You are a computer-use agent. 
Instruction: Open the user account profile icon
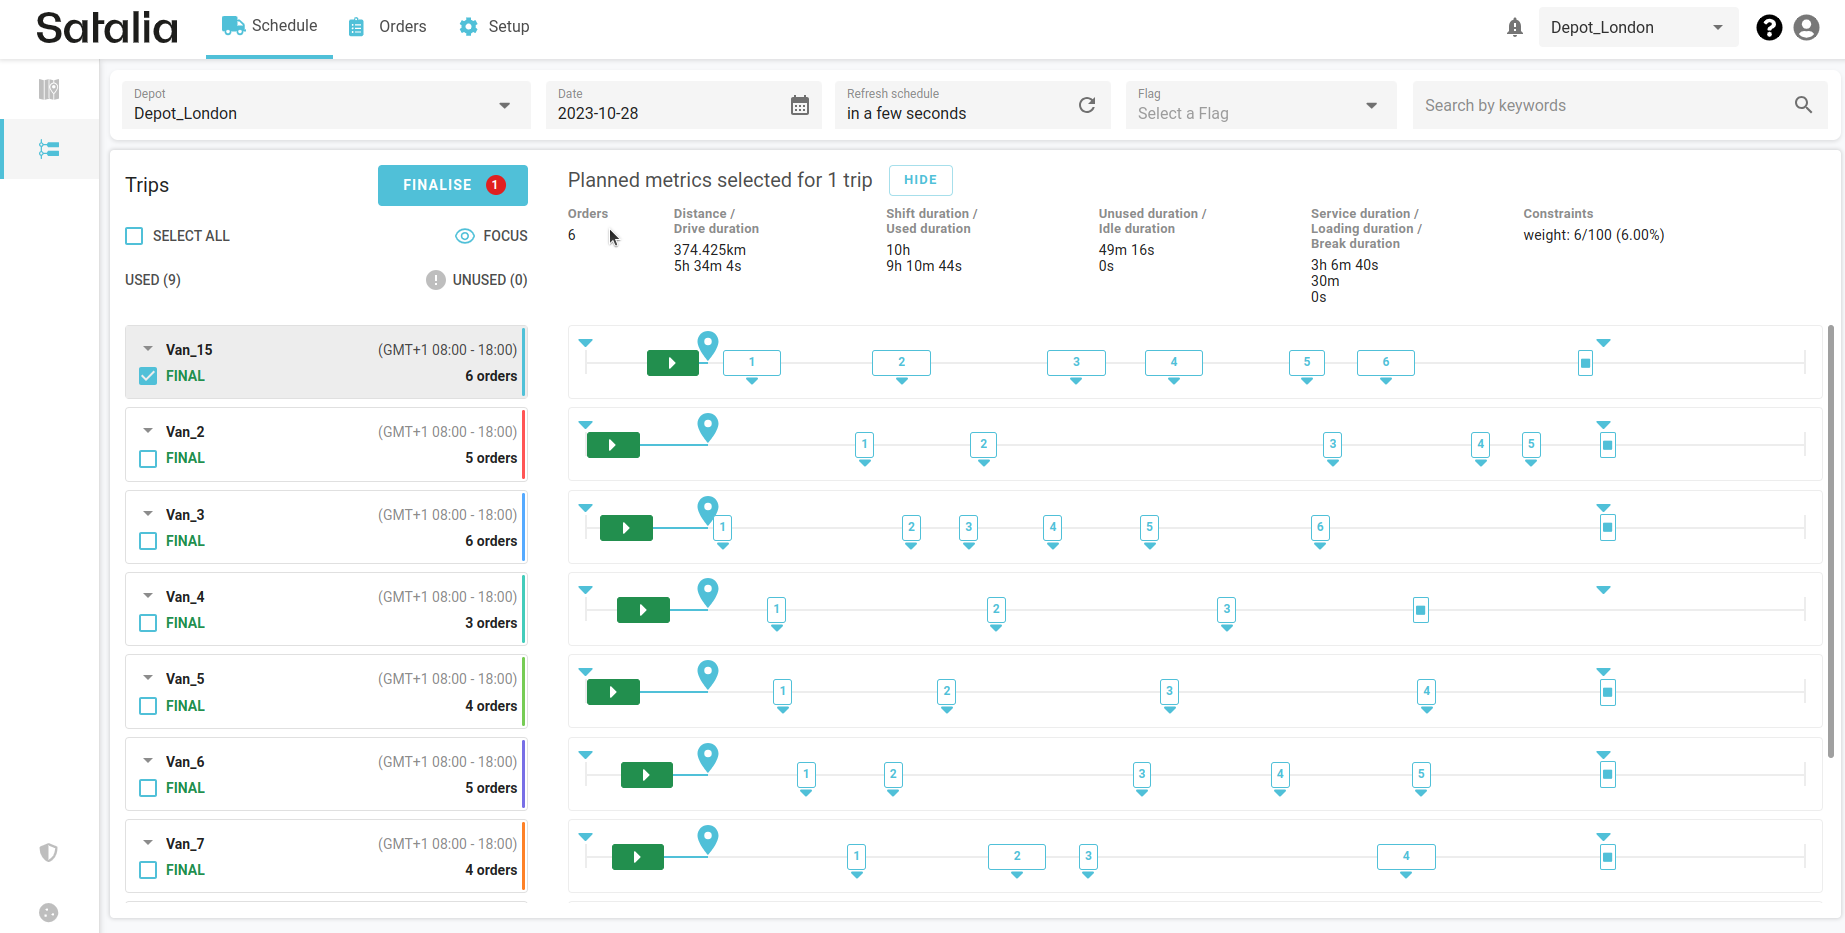(x=1806, y=28)
